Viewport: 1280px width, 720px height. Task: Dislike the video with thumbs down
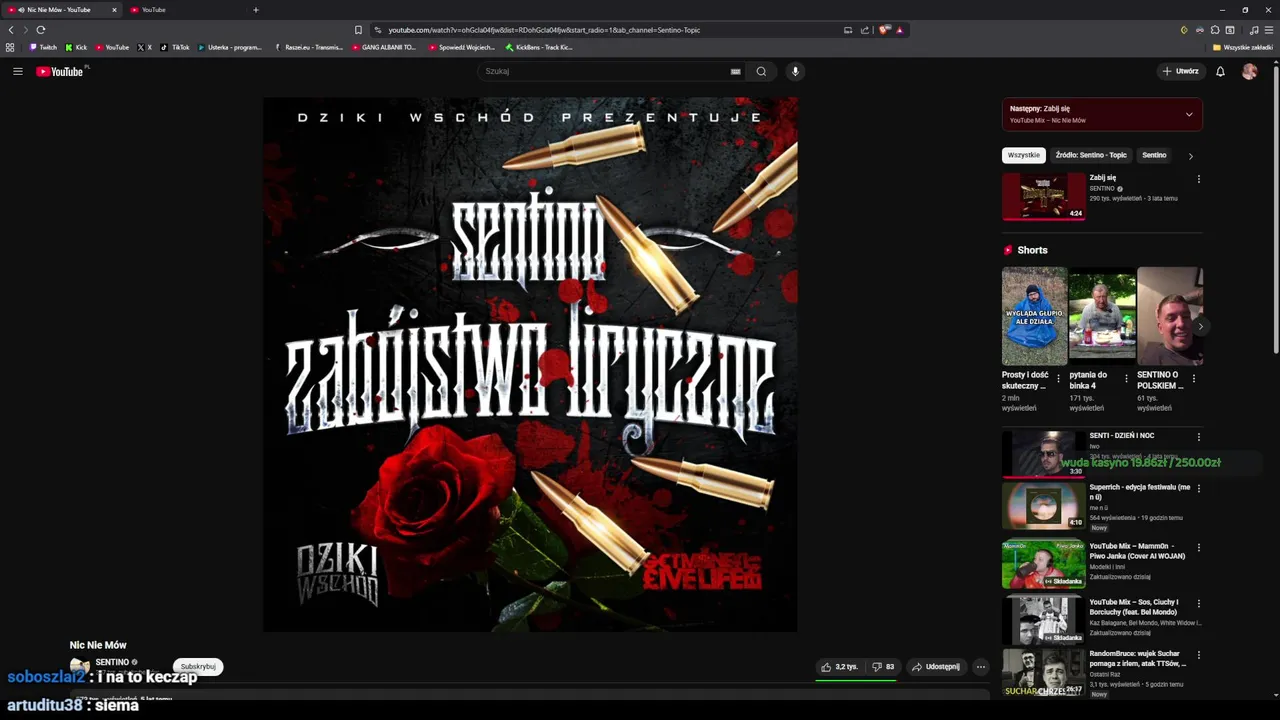click(x=883, y=667)
